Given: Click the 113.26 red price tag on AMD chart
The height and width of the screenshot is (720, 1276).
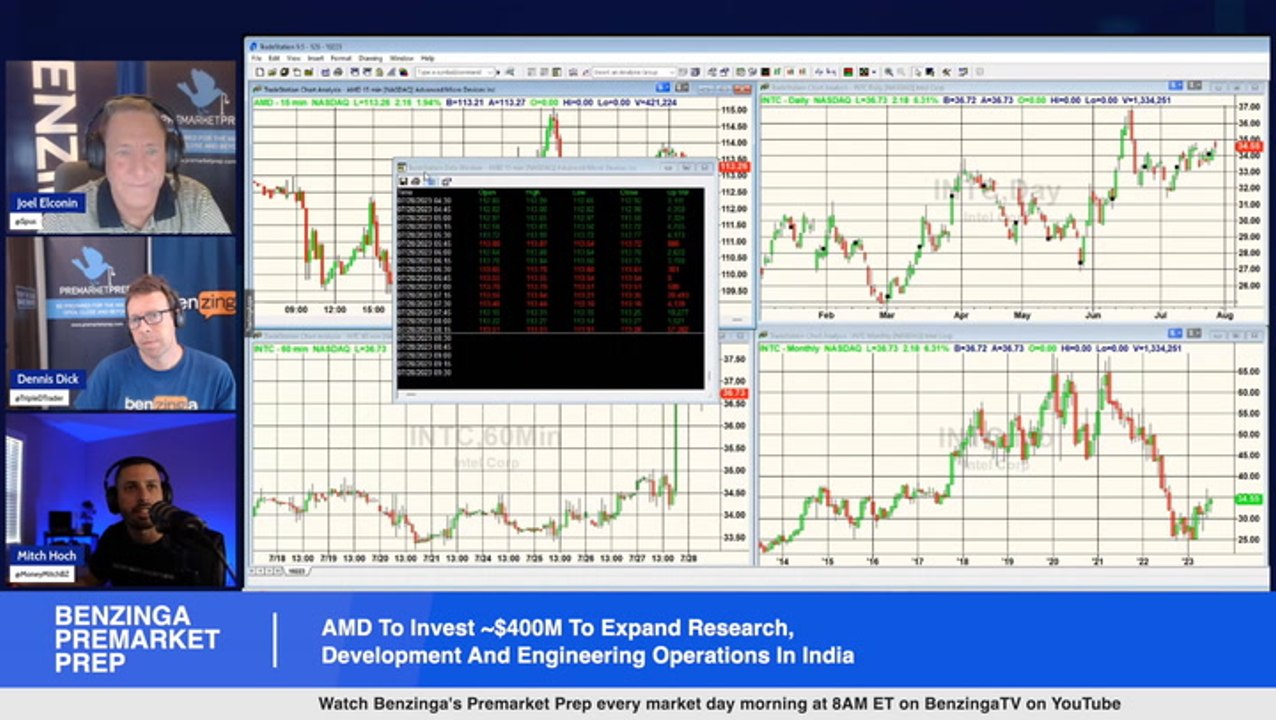Looking at the screenshot, I should (734, 167).
